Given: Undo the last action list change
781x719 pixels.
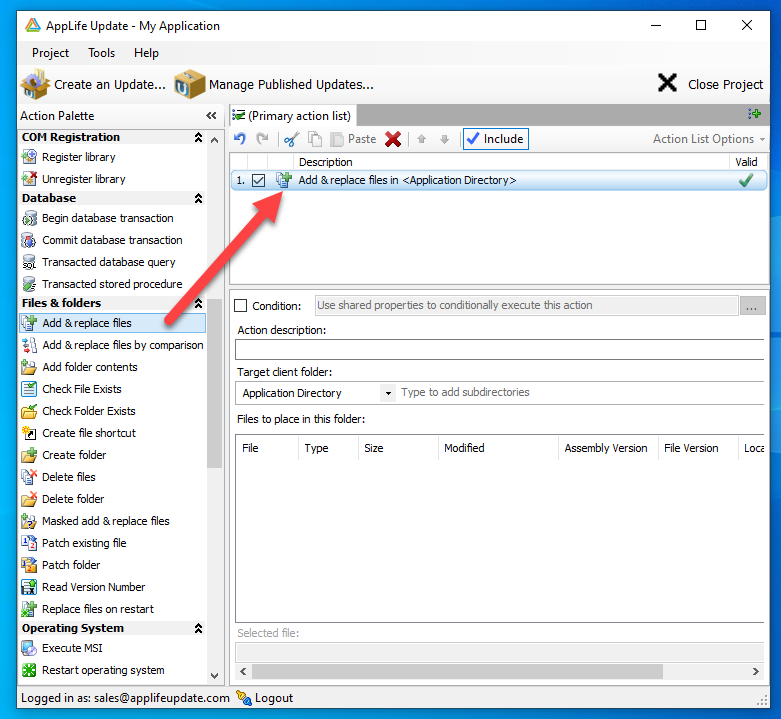Looking at the screenshot, I should pos(240,139).
